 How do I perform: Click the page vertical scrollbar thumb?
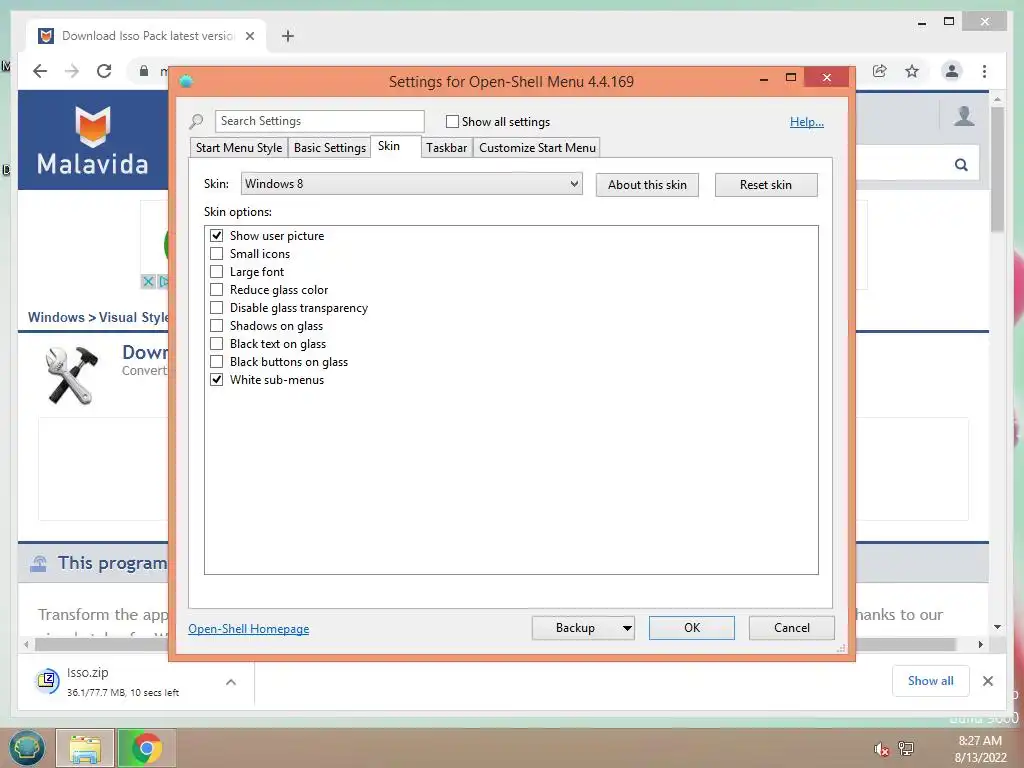[x=997, y=170]
